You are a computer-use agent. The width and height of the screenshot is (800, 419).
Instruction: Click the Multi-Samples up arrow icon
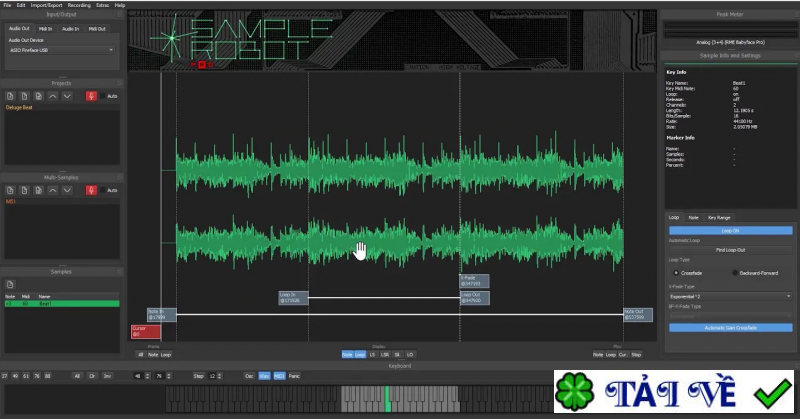click(53, 190)
